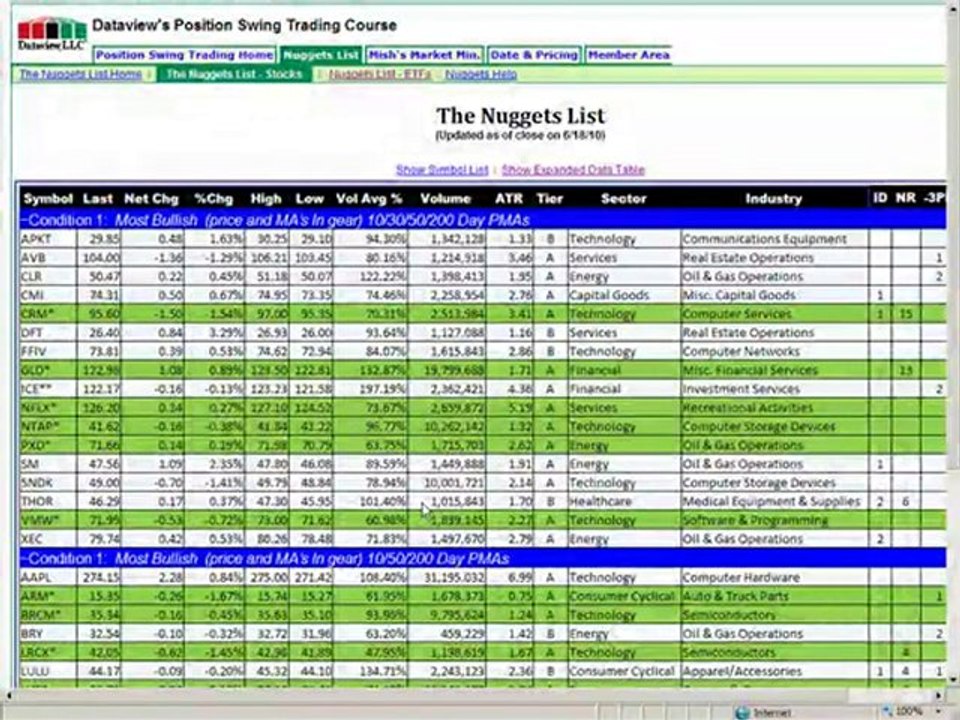Open the Member Area tab
This screenshot has width=960, height=720.
point(629,55)
